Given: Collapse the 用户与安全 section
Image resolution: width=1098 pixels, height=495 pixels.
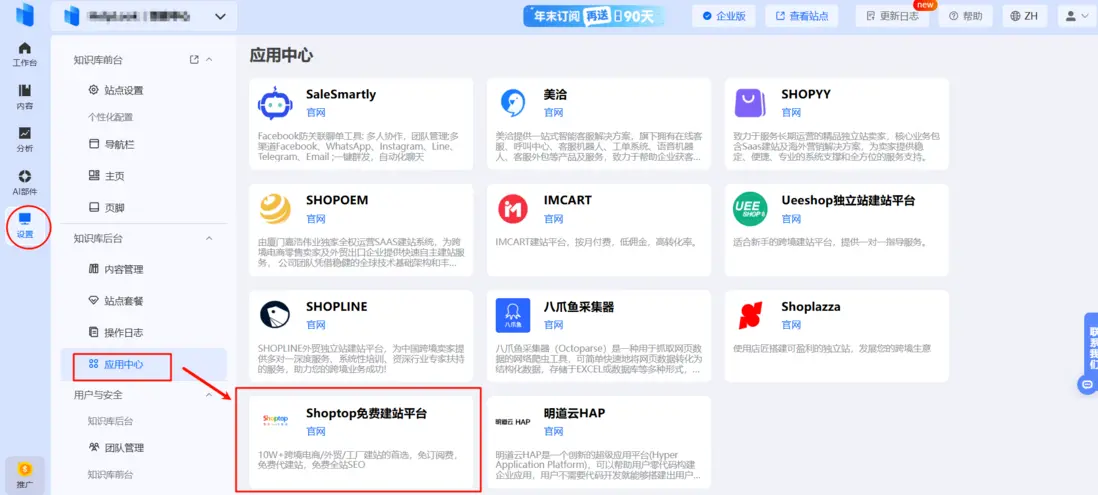Looking at the screenshot, I should point(209,395).
